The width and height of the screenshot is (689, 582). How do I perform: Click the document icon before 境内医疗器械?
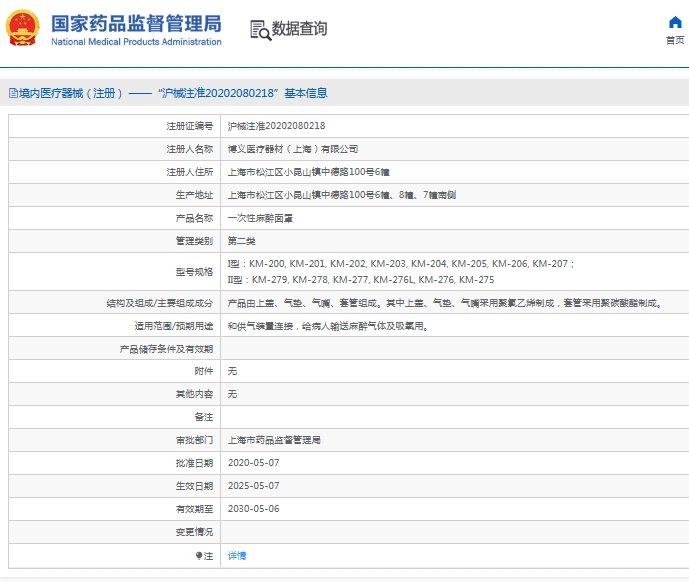pos(13,93)
